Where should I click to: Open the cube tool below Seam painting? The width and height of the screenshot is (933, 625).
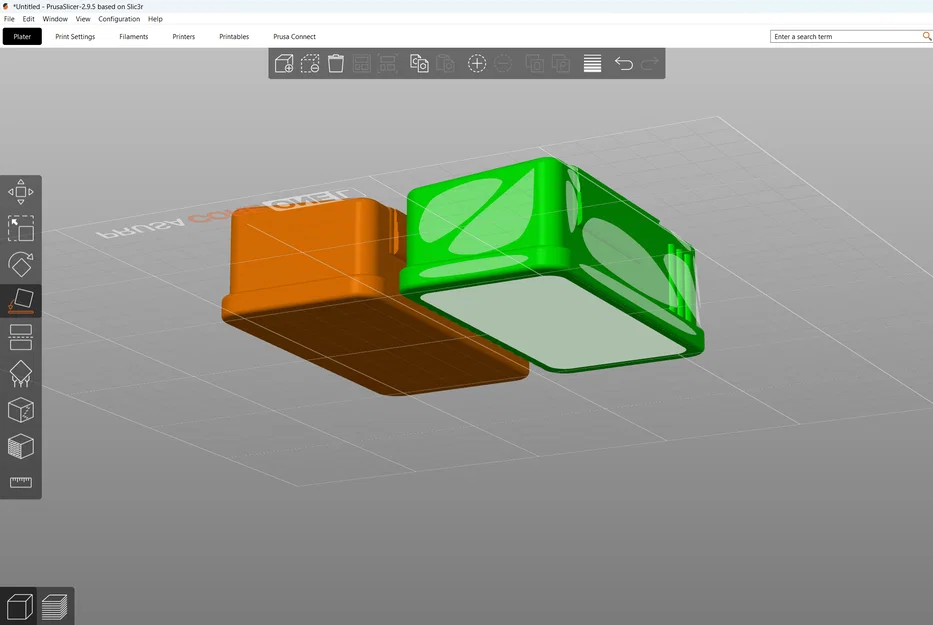click(x=21, y=446)
